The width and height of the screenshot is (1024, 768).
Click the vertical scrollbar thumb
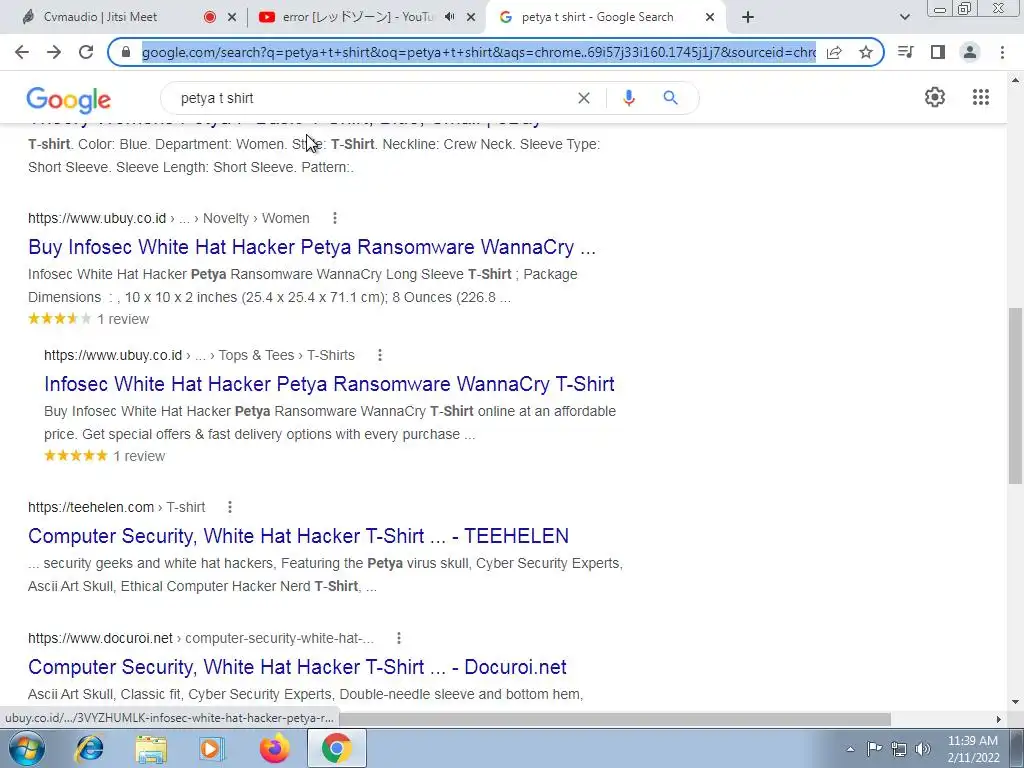coord(1015,395)
